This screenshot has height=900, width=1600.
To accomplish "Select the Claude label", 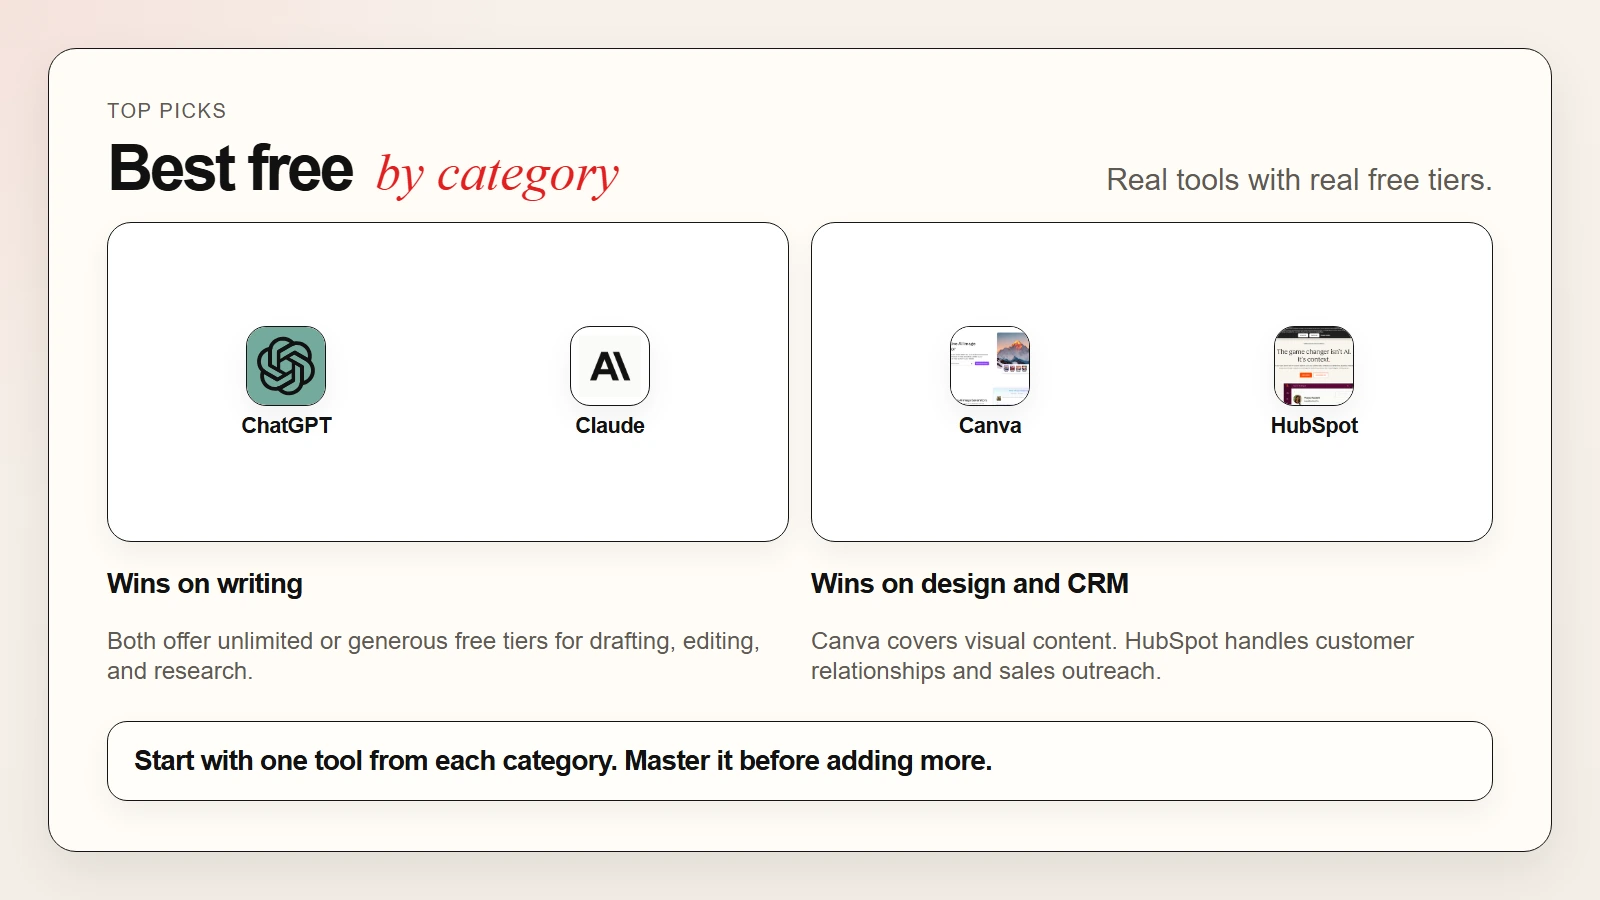I will pyautogui.click(x=610, y=426).
